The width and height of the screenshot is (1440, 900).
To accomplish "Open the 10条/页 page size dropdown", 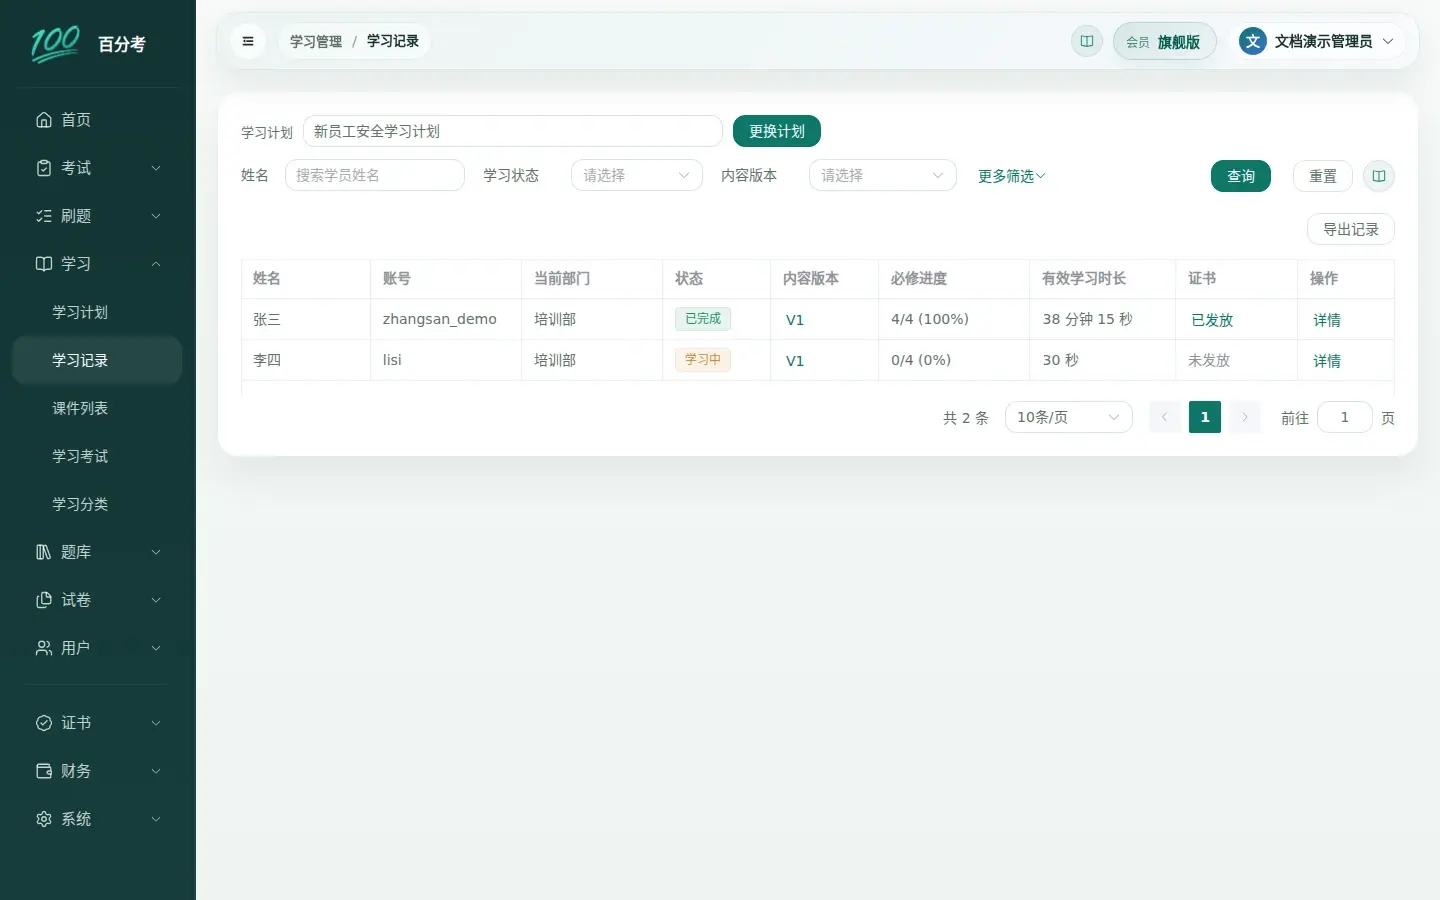I will pyautogui.click(x=1069, y=417).
